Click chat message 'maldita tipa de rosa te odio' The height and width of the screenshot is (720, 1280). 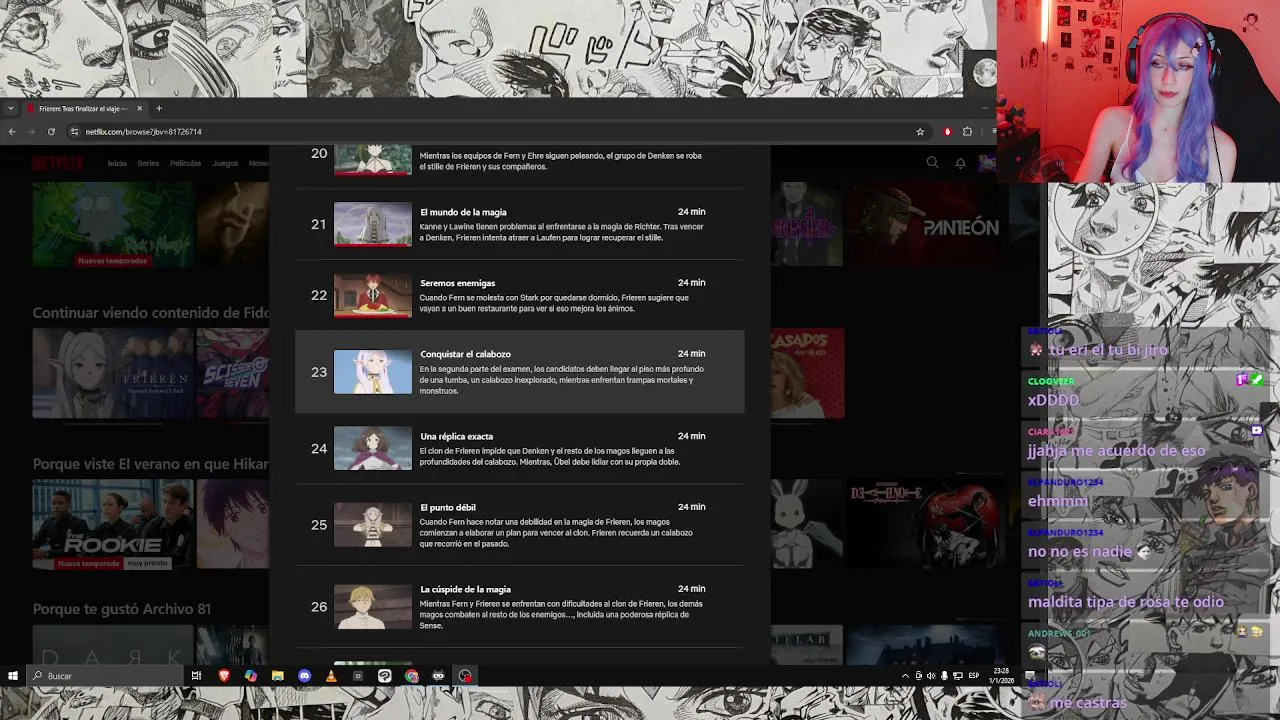click(1125, 602)
